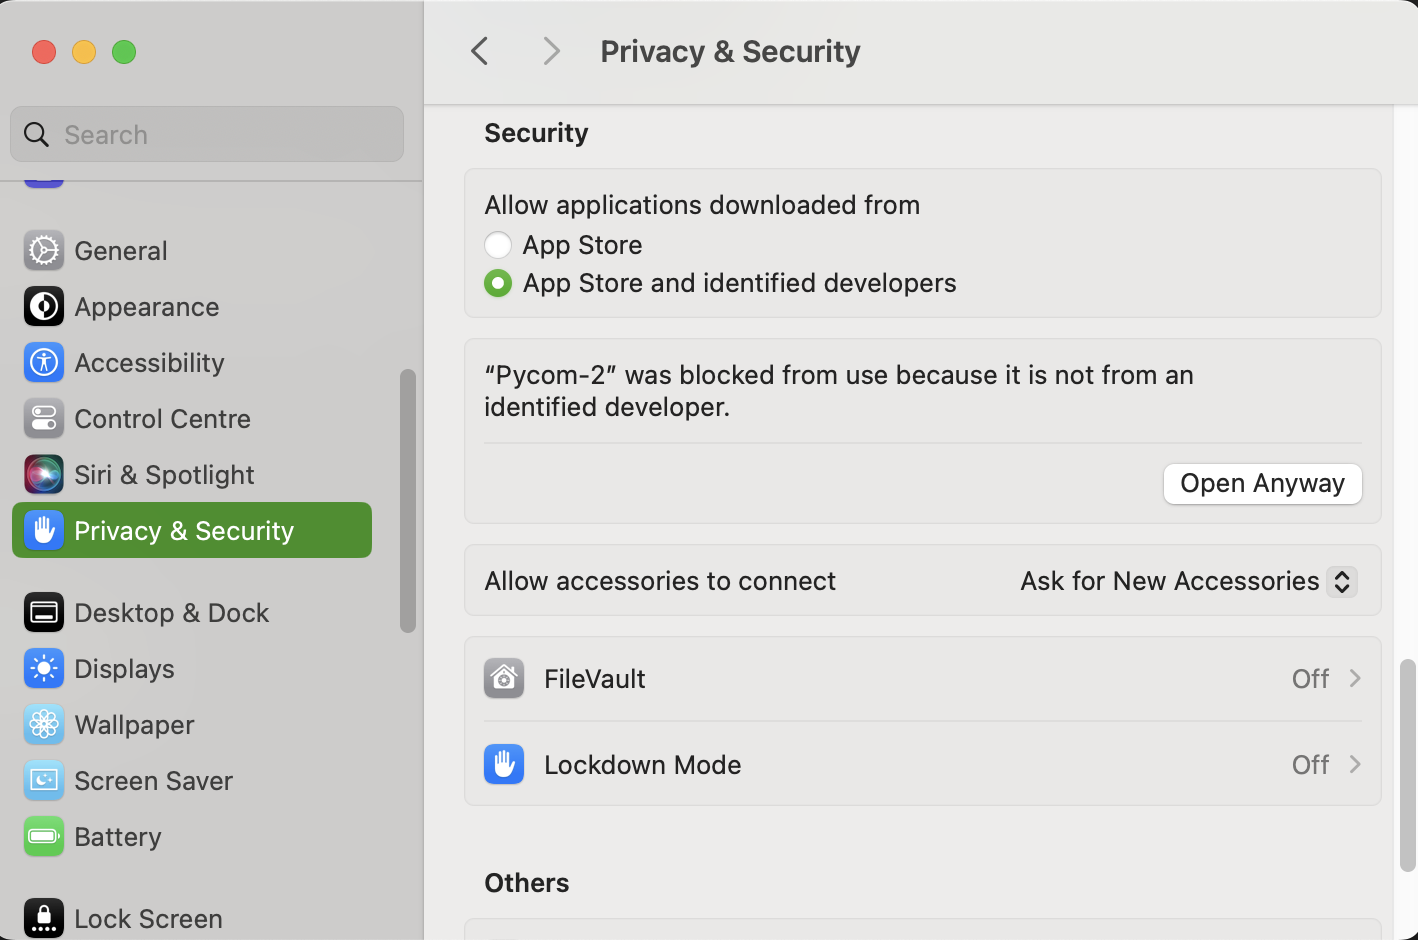Image resolution: width=1418 pixels, height=940 pixels.
Task: Expand FileVault settings chevron
Action: pyautogui.click(x=1355, y=679)
